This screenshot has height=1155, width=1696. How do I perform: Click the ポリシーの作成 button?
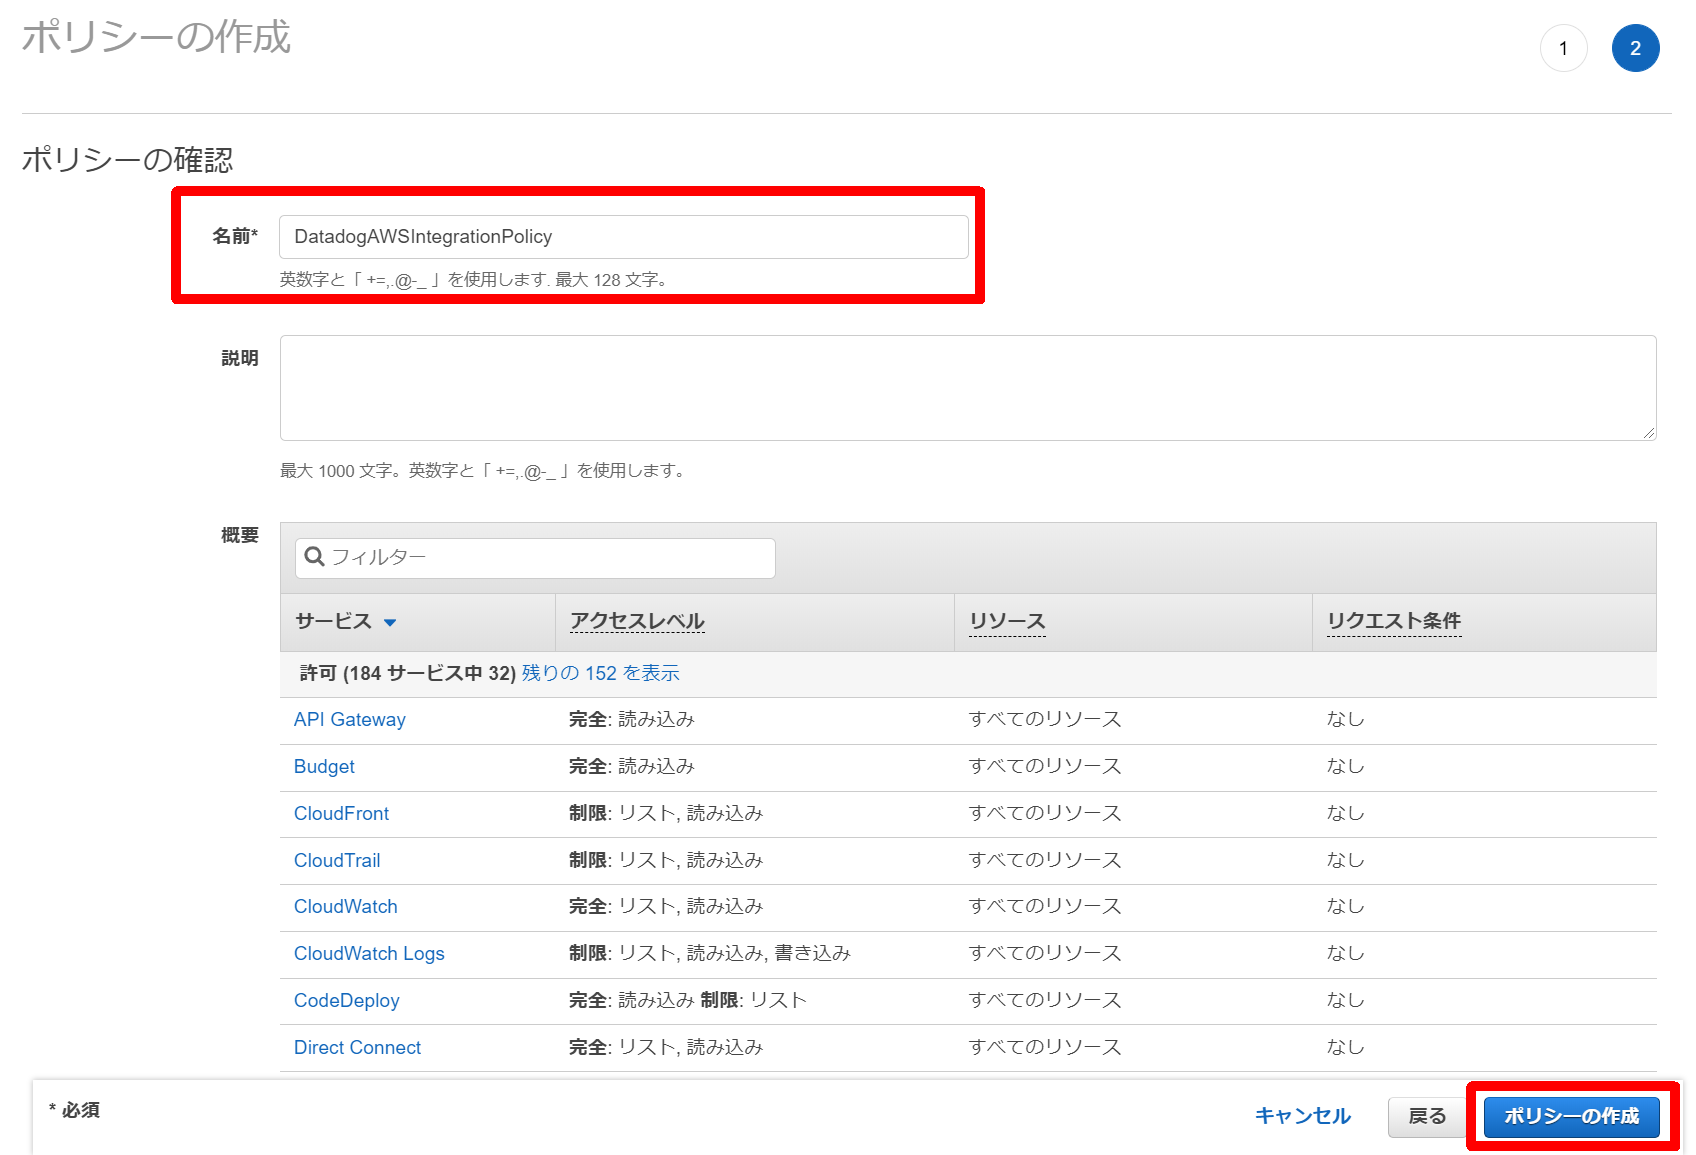point(1572,1117)
